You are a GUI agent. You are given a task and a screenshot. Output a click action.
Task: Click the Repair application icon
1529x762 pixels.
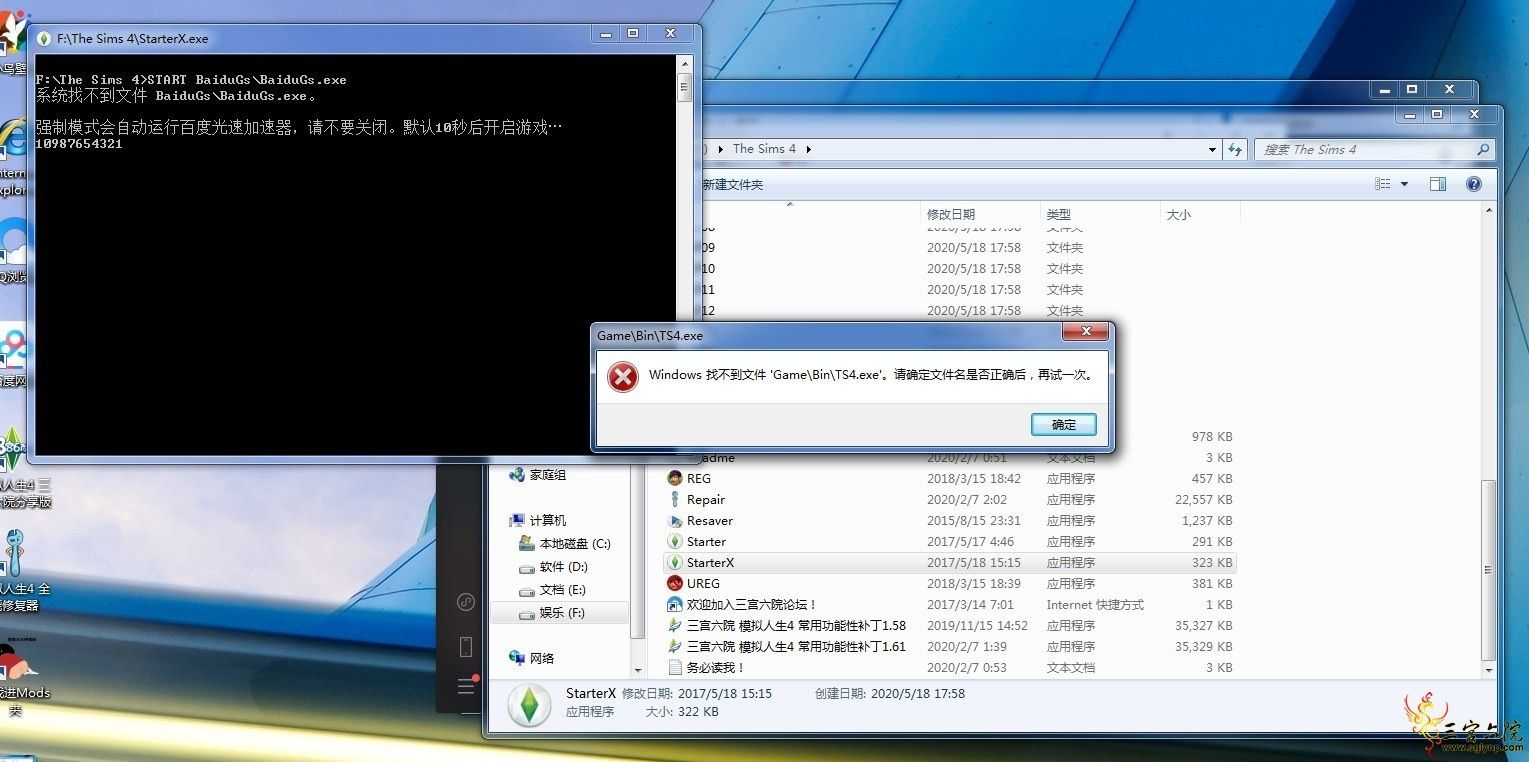(674, 499)
